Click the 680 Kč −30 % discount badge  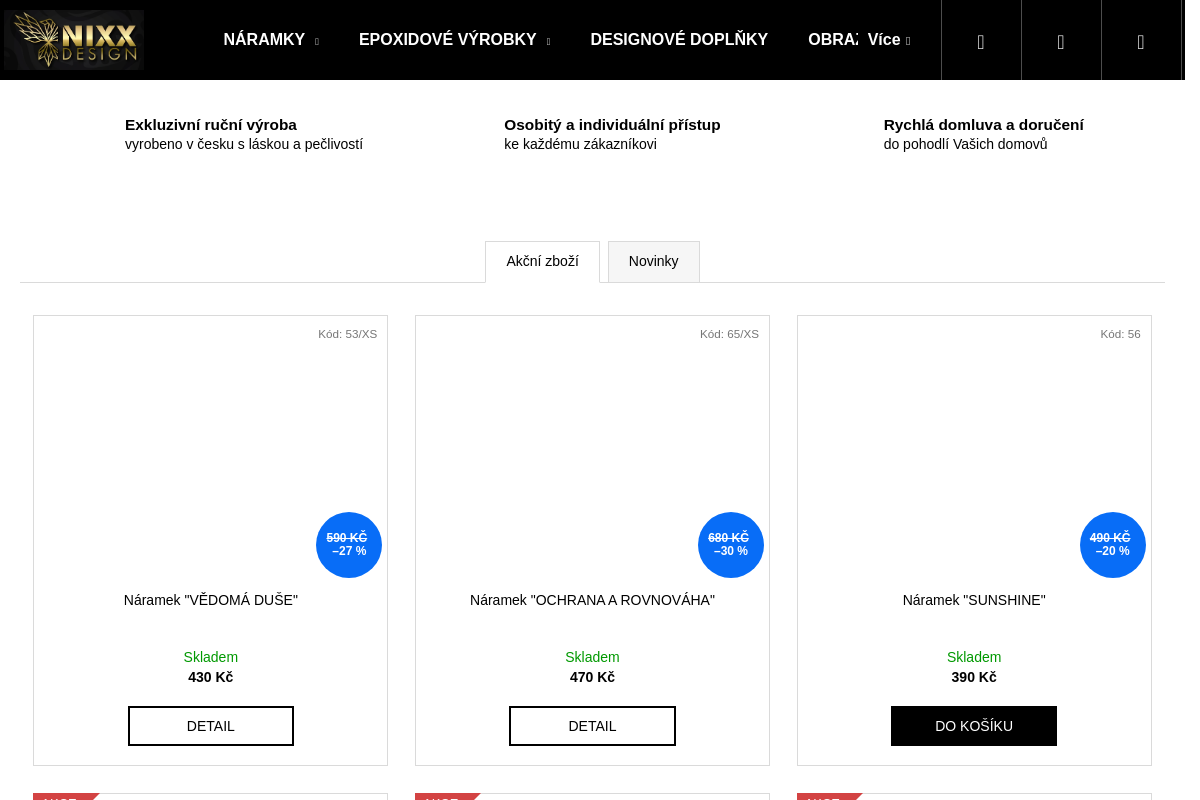coord(730,545)
